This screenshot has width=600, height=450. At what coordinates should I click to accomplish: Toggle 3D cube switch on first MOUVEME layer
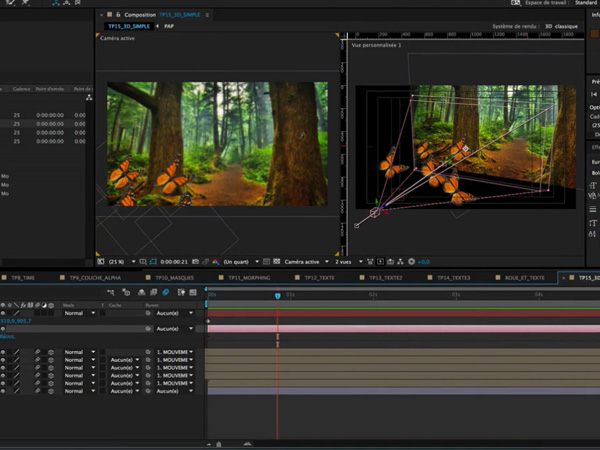(51, 352)
